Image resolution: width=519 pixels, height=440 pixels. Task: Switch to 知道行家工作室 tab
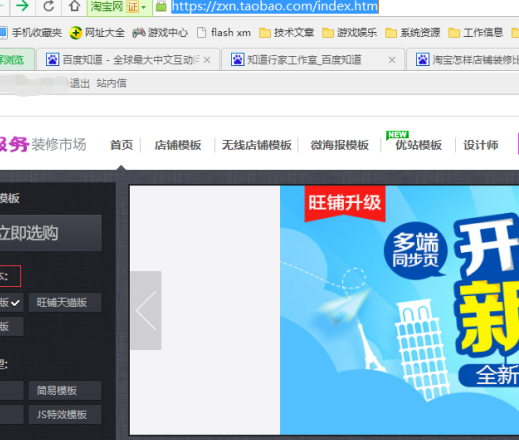pyautogui.click(x=304, y=60)
